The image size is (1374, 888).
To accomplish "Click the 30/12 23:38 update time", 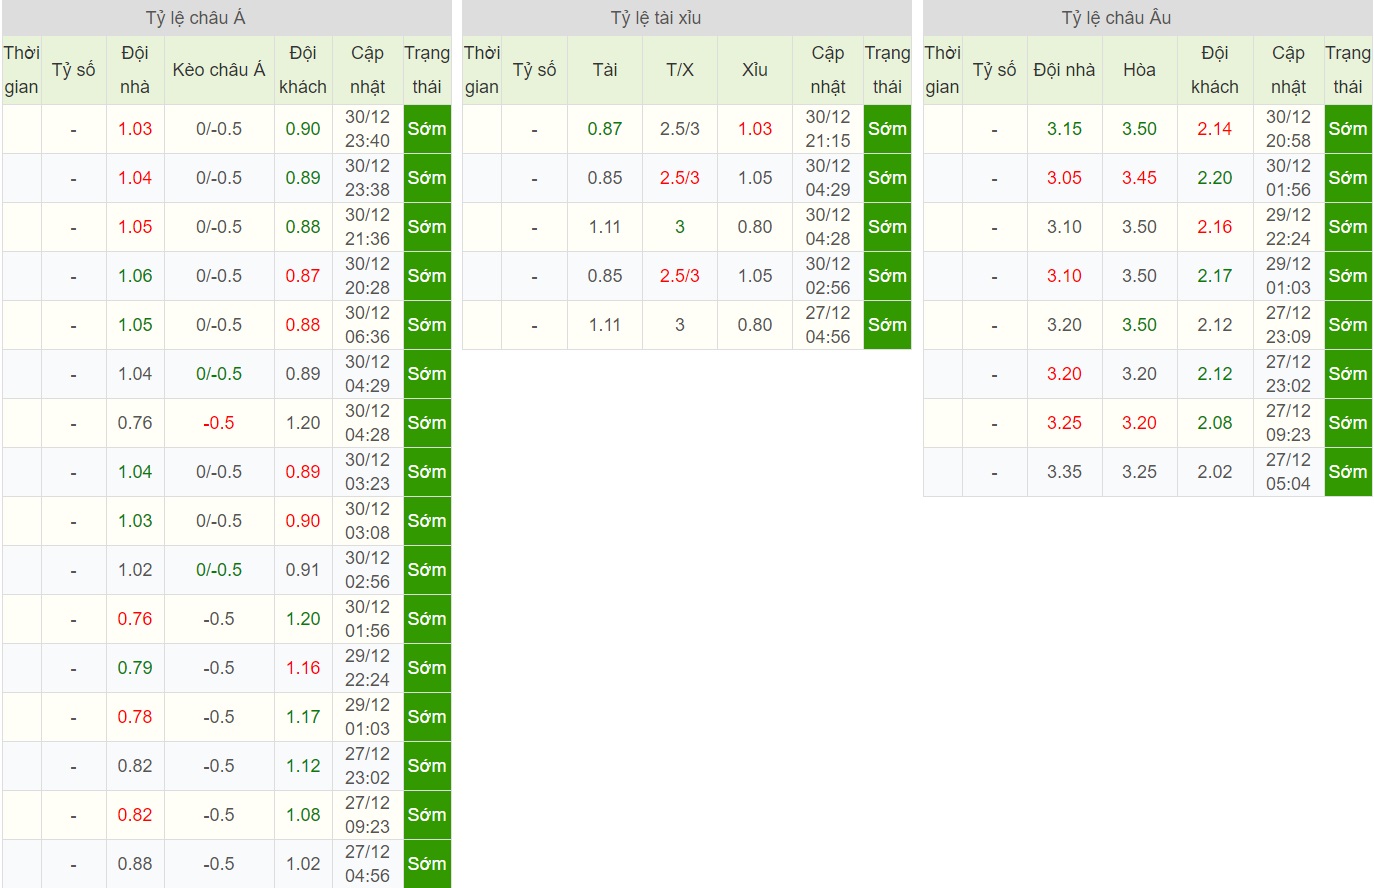I will click(367, 178).
